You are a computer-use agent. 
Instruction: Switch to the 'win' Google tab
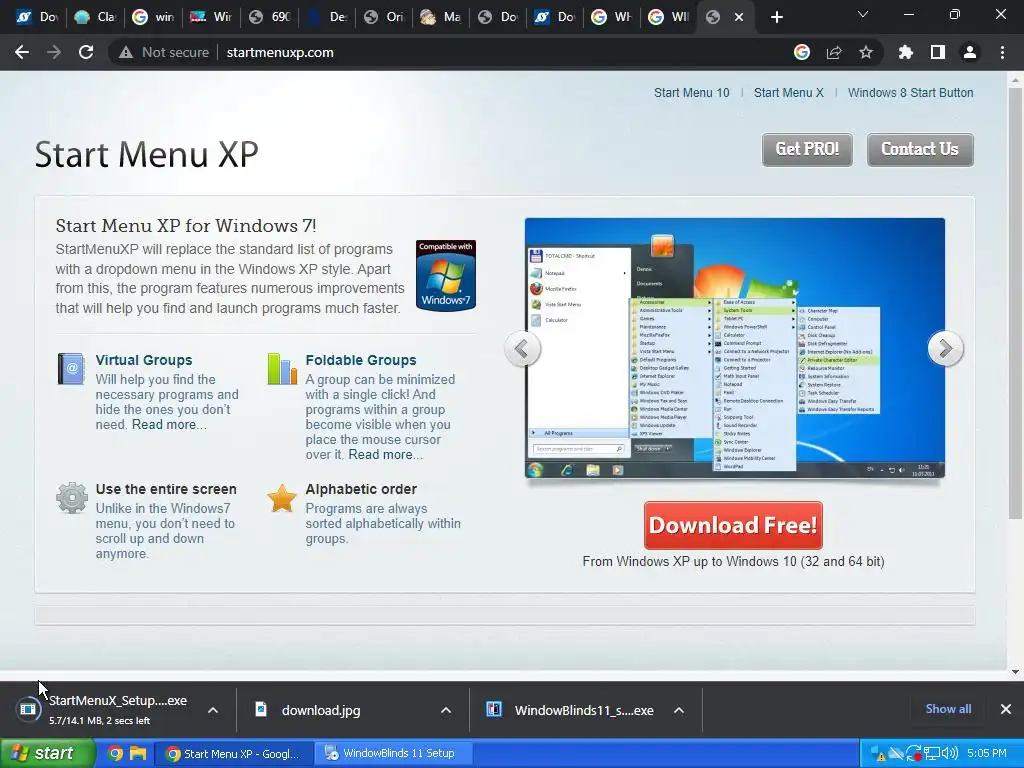point(152,17)
